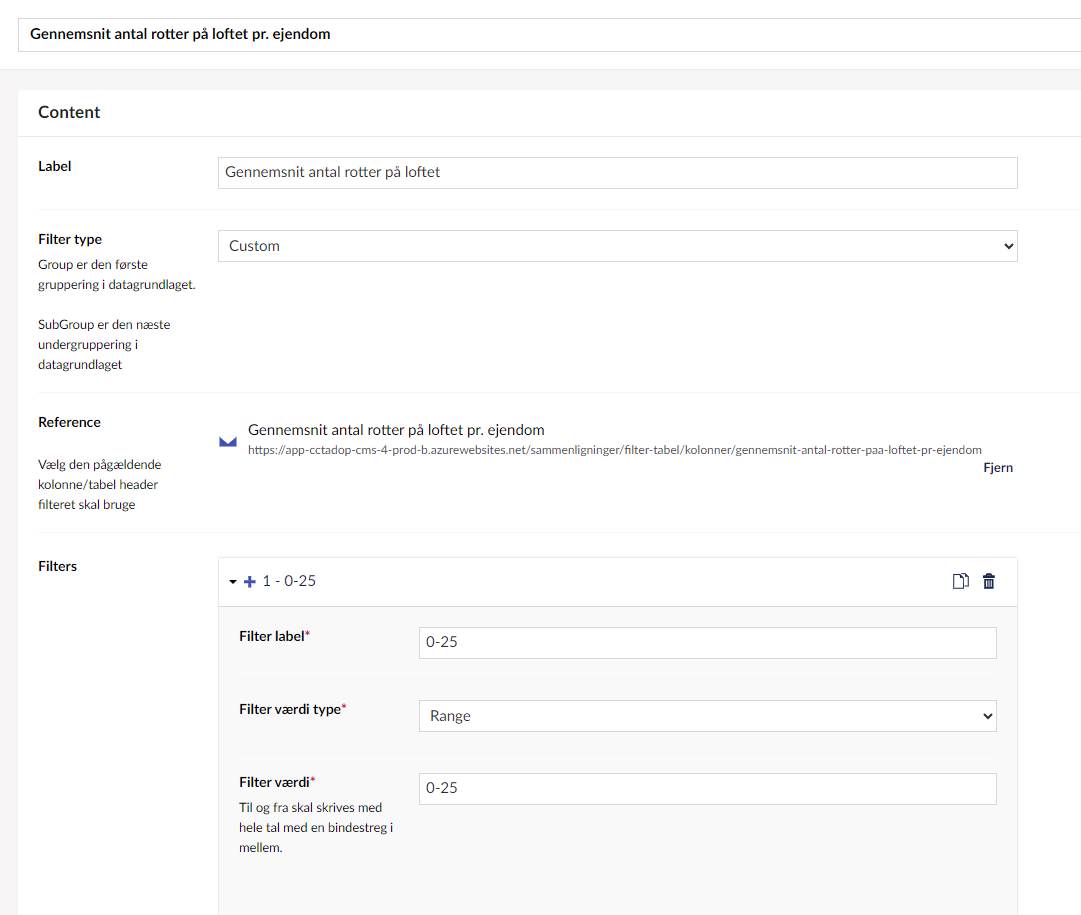Open the Filter værdi type Range dropdown
The width and height of the screenshot is (1081, 915).
pyautogui.click(x=707, y=716)
